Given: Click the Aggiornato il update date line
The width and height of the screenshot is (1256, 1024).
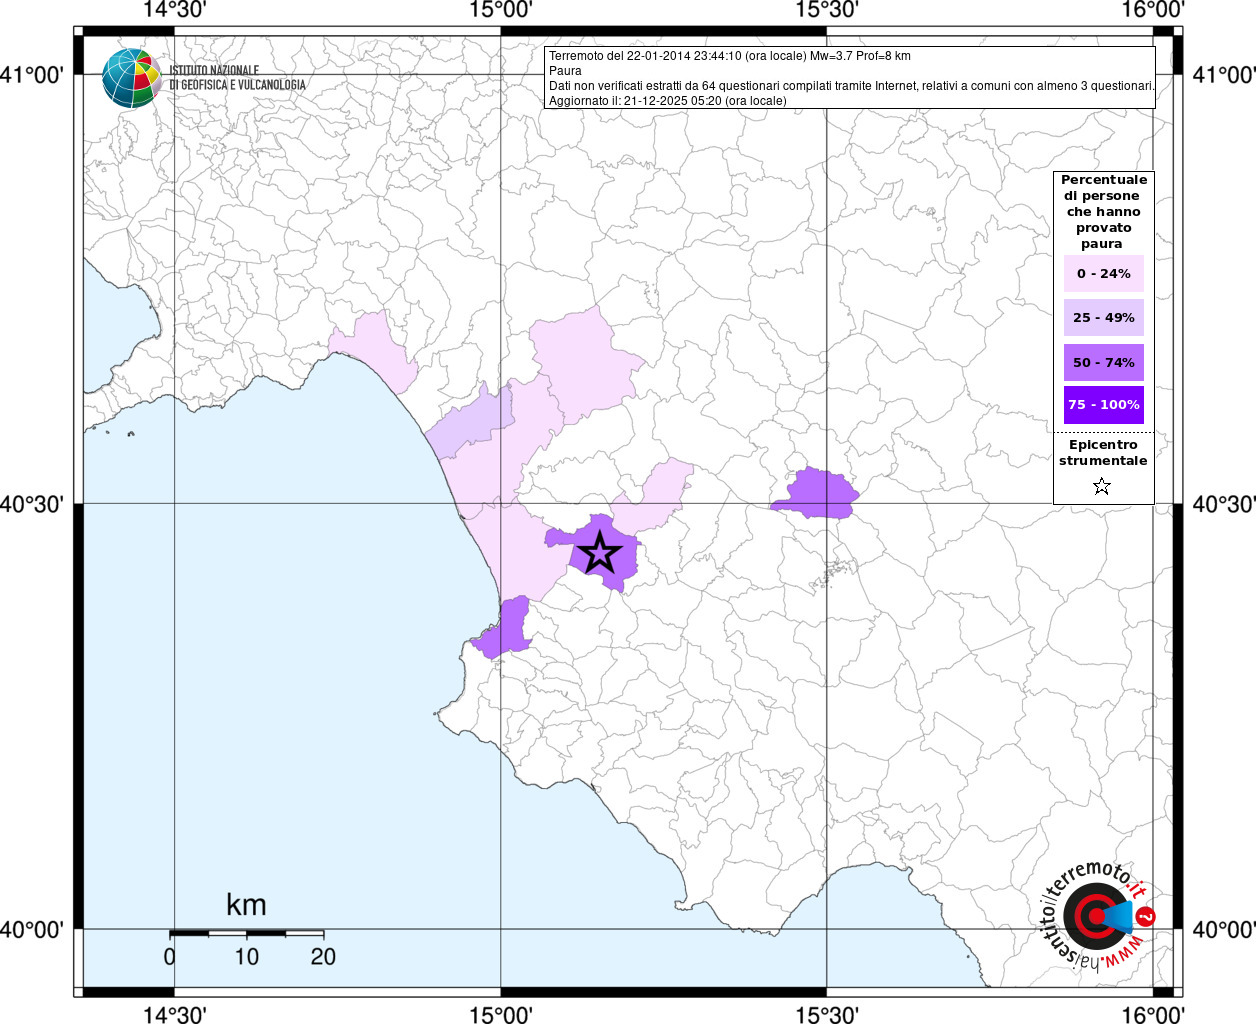Looking at the screenshot, I should [x=668, y=101].
